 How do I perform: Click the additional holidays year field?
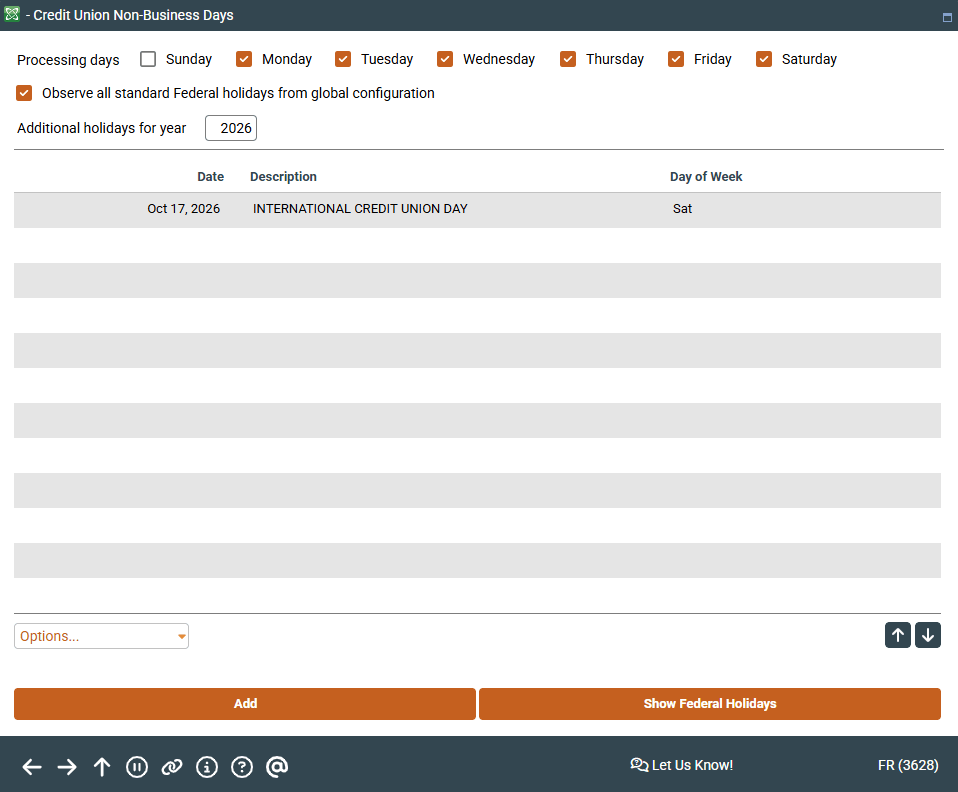tap(231, 128)
